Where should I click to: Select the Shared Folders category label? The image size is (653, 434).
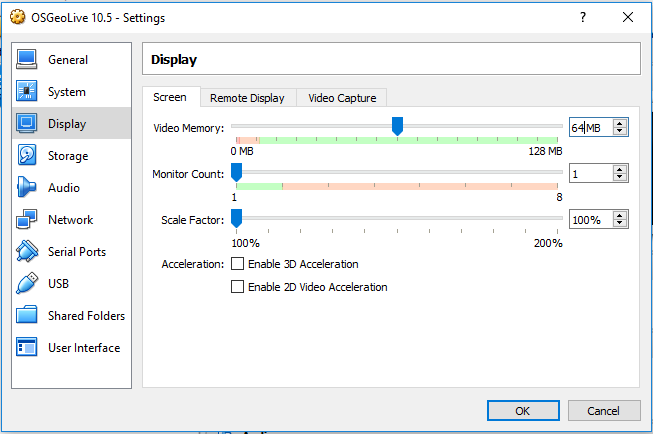point(86,316)
